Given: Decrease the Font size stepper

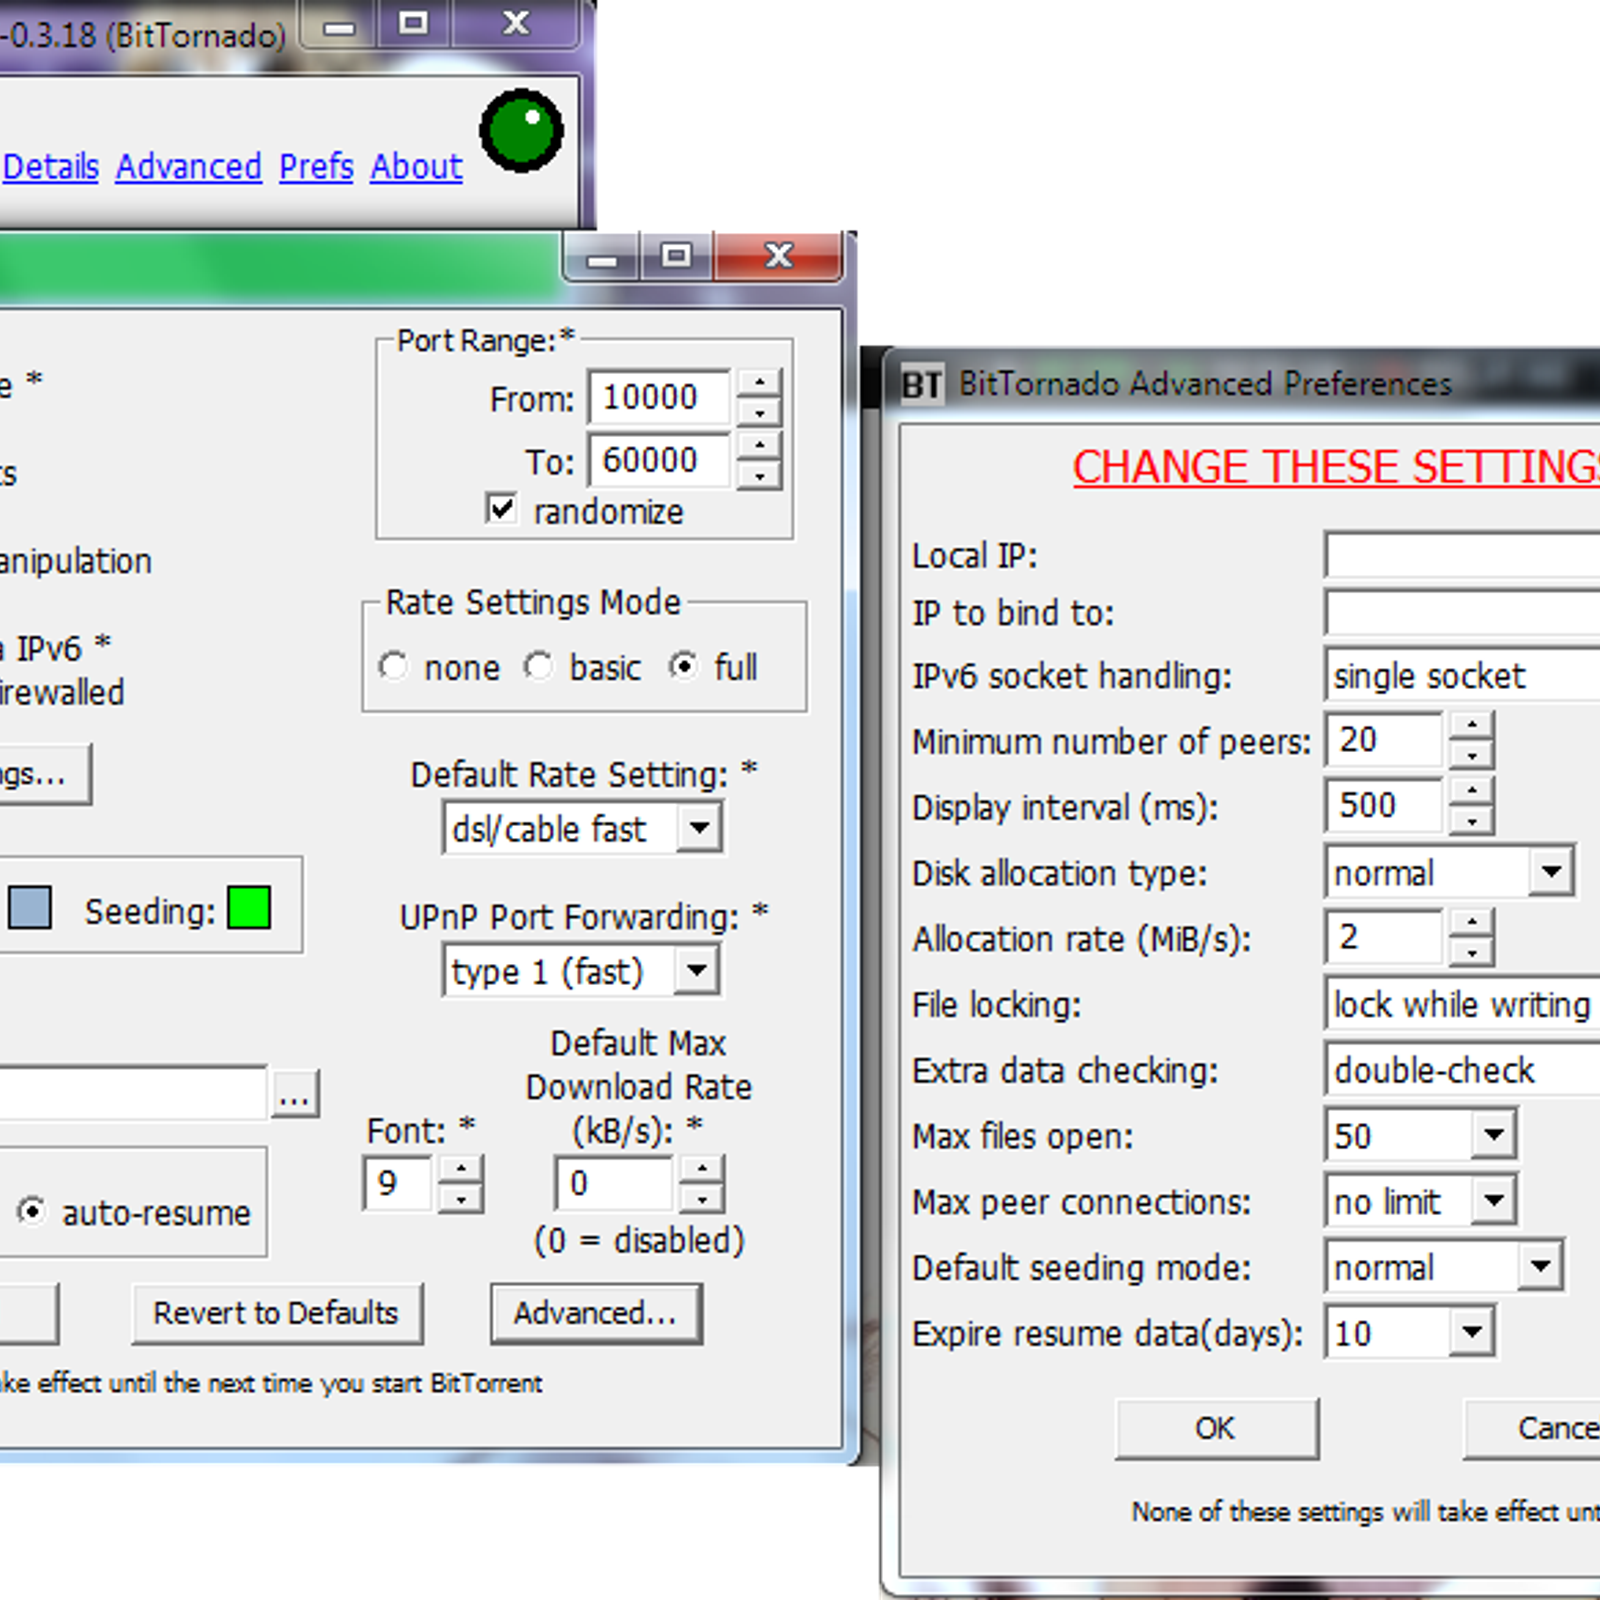Looking at the screenshot, I should pos(461,1198).
